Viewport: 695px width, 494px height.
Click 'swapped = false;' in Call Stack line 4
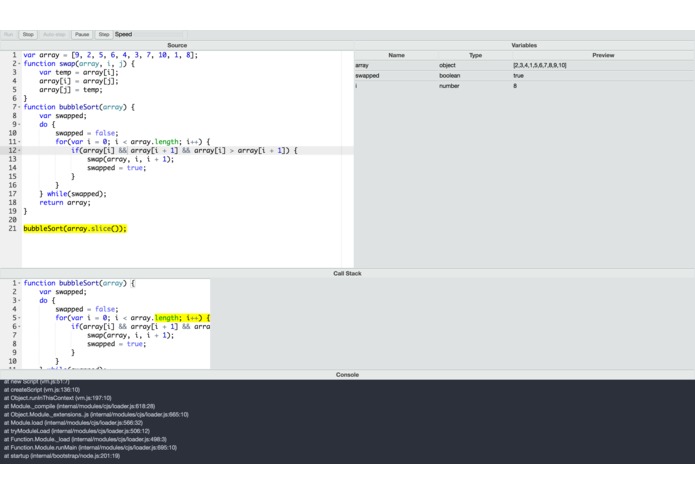click(x=87, y=309)
